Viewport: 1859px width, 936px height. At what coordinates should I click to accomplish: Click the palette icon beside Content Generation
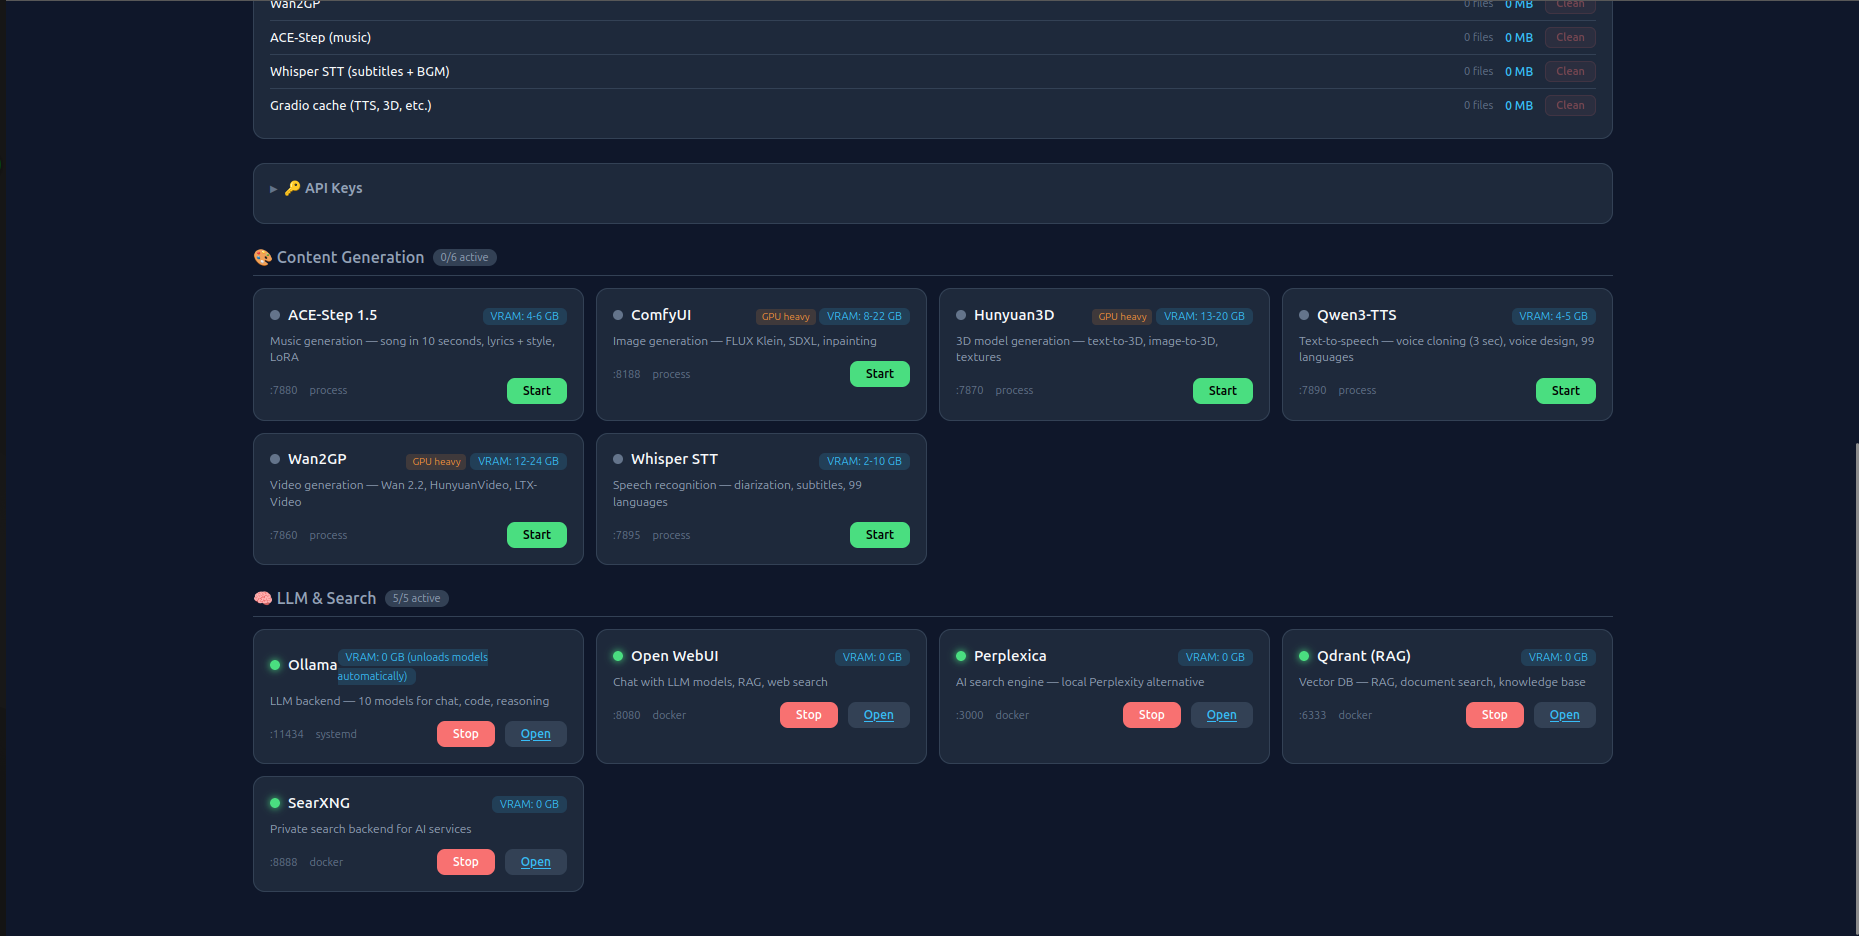pos(263,257)
